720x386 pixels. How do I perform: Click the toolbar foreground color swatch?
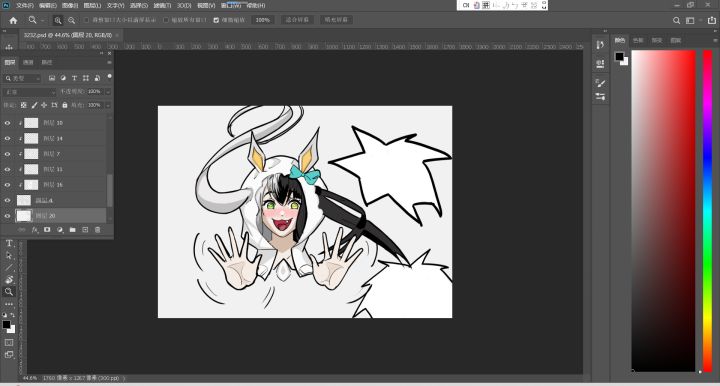tap(6, 325)
